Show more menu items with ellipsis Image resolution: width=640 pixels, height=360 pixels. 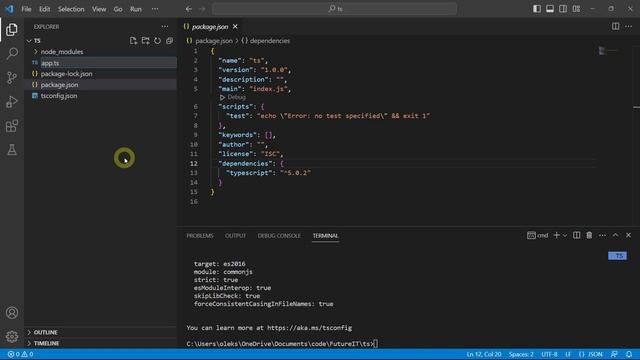click(155, 9)
